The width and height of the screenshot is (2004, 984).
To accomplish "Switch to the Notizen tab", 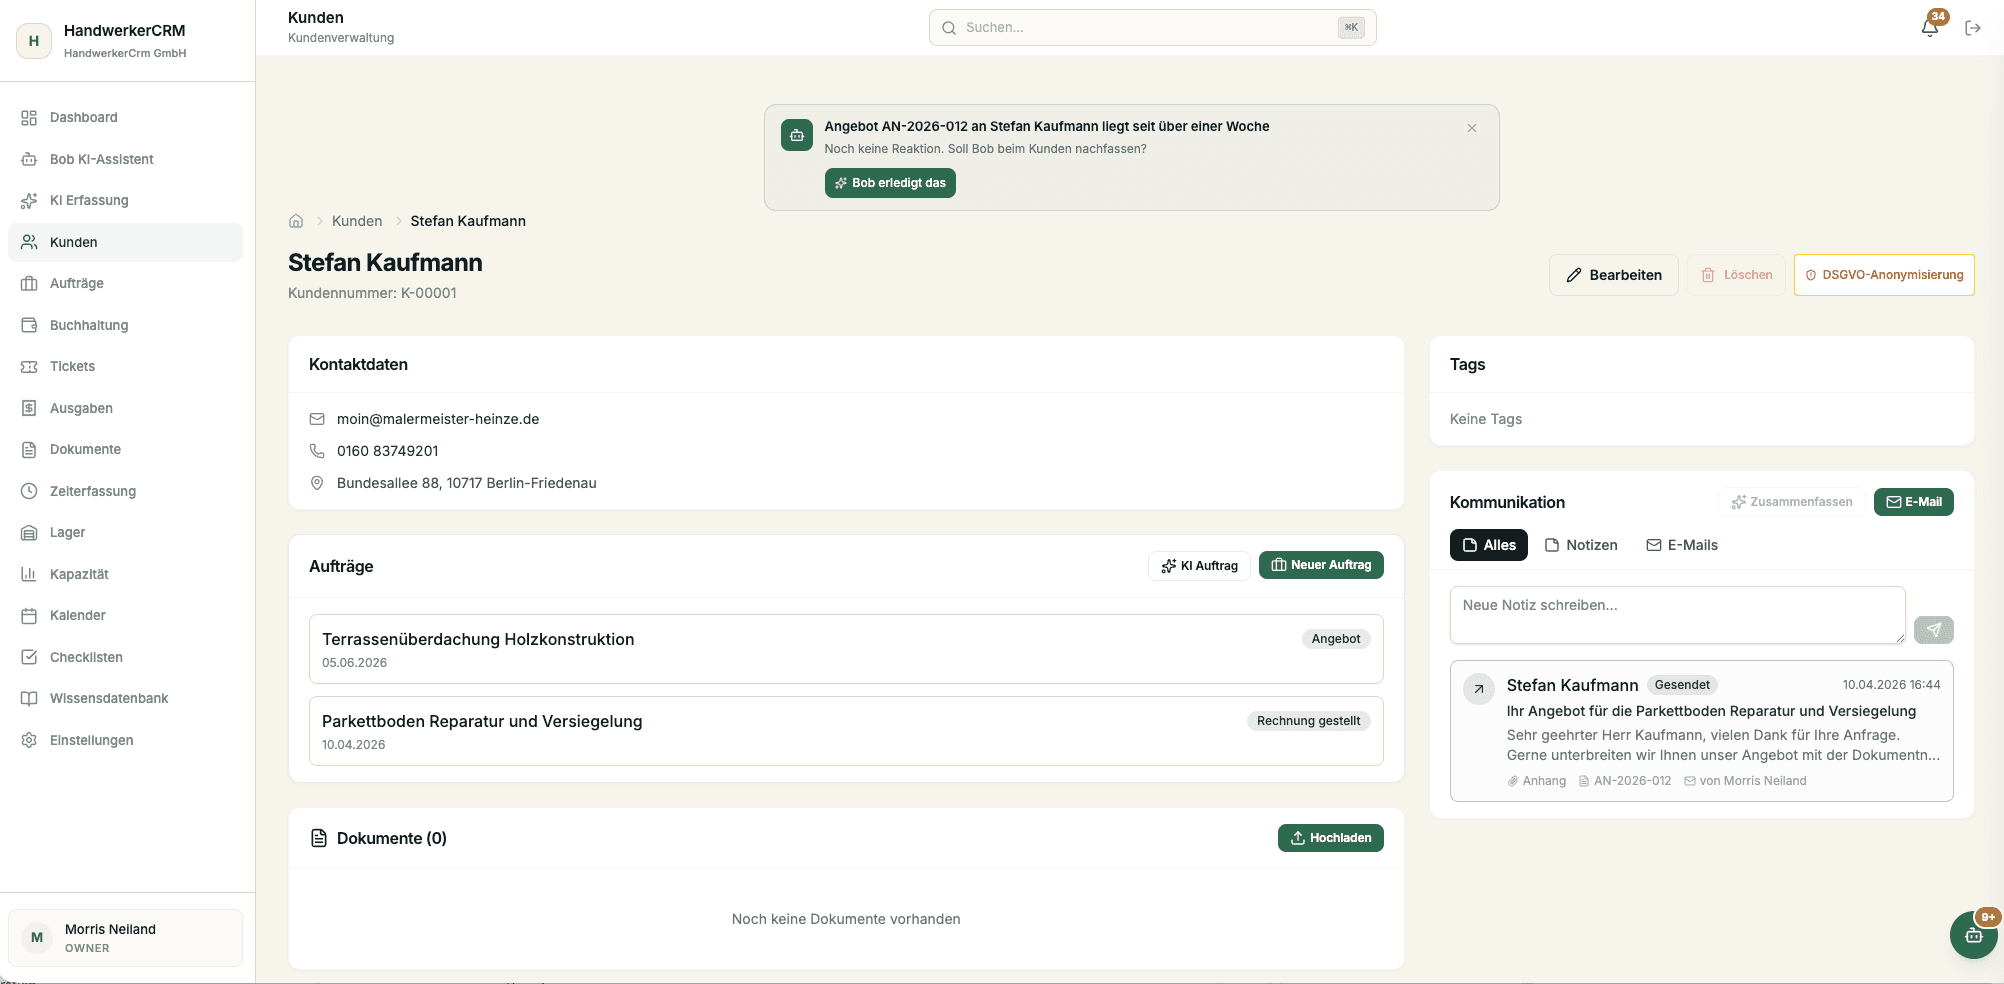I will pyautogui.click(x=1581, y=545).
